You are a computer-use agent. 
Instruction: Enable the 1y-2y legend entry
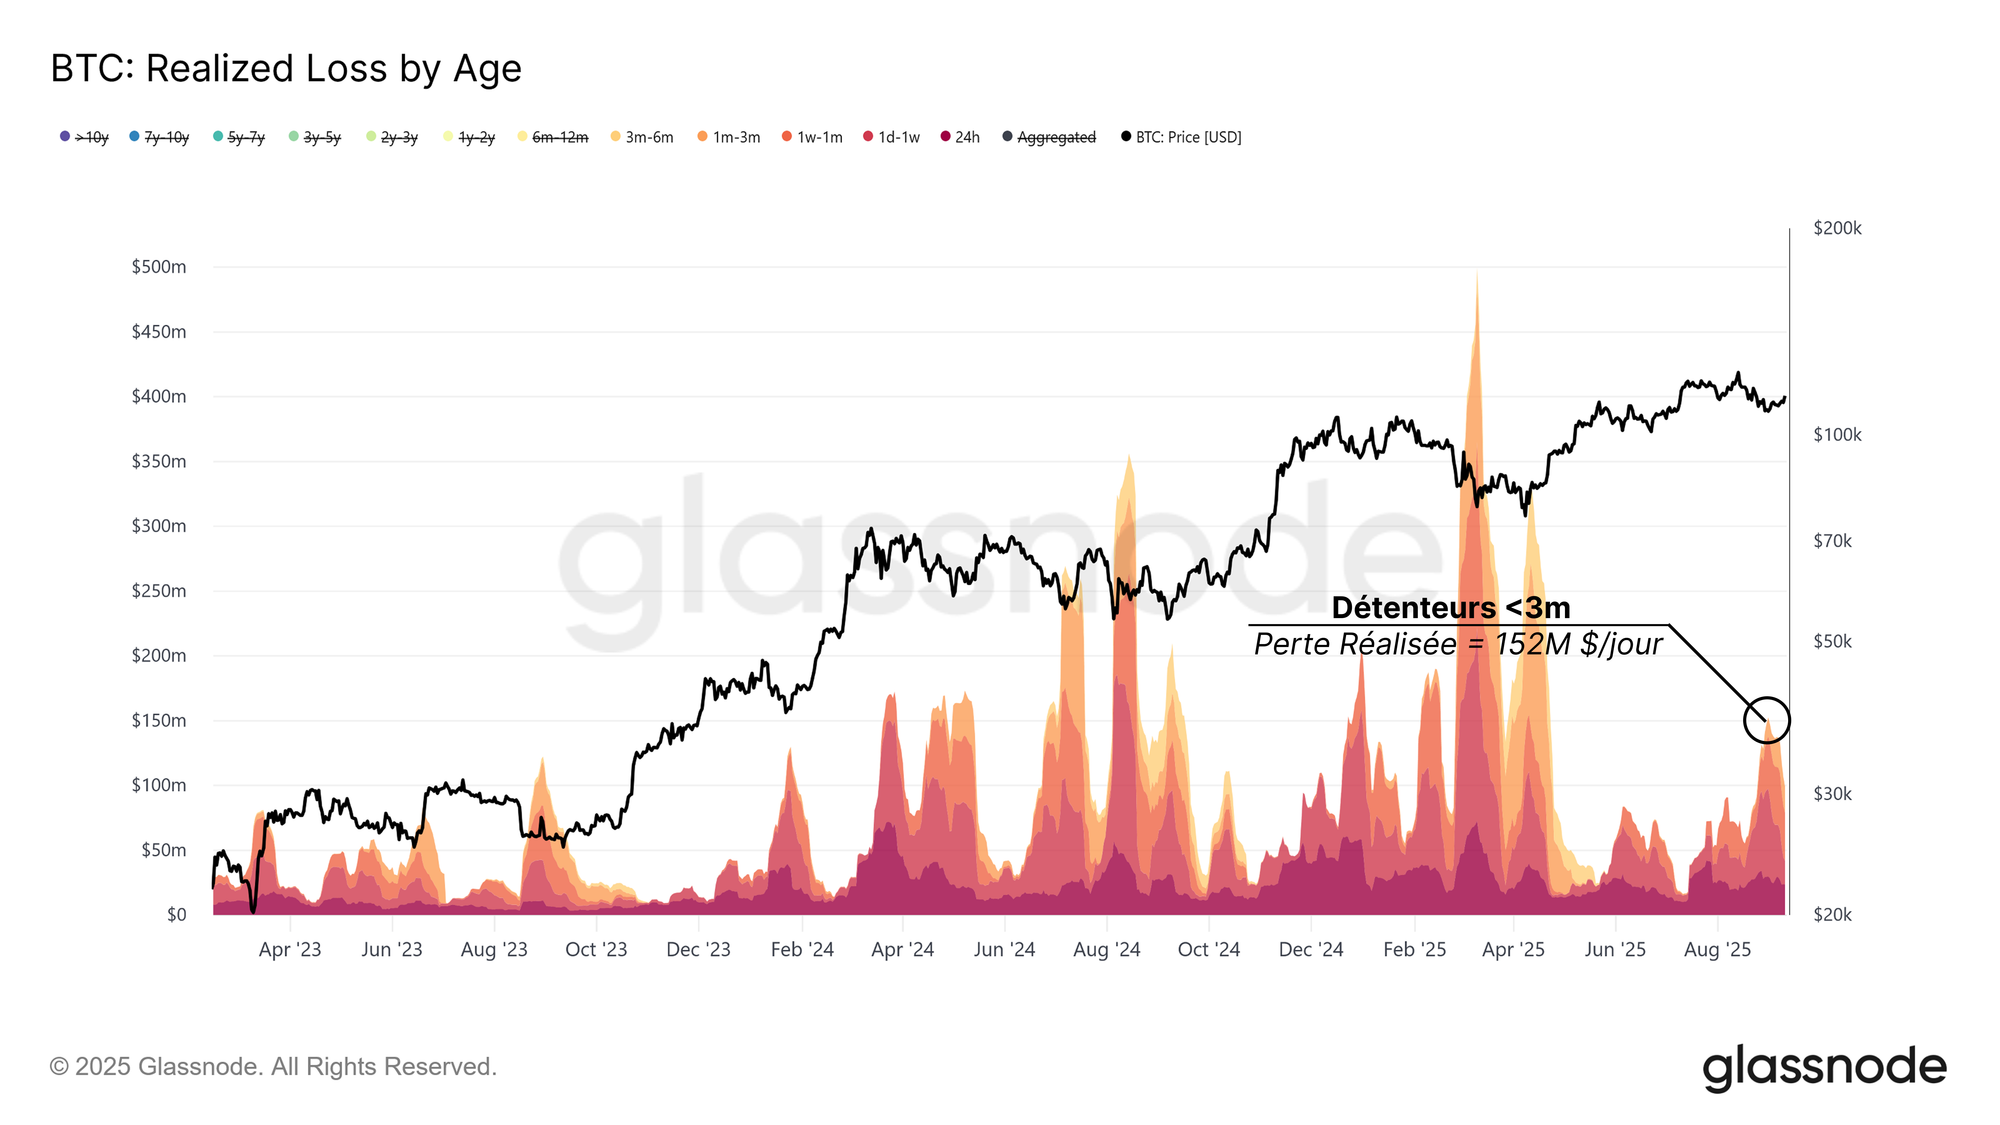[469, 137]
